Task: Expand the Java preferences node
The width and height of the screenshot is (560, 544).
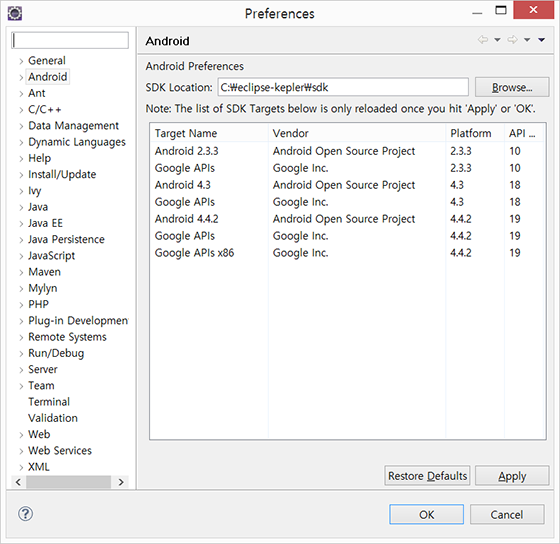Action: [21, 207]
